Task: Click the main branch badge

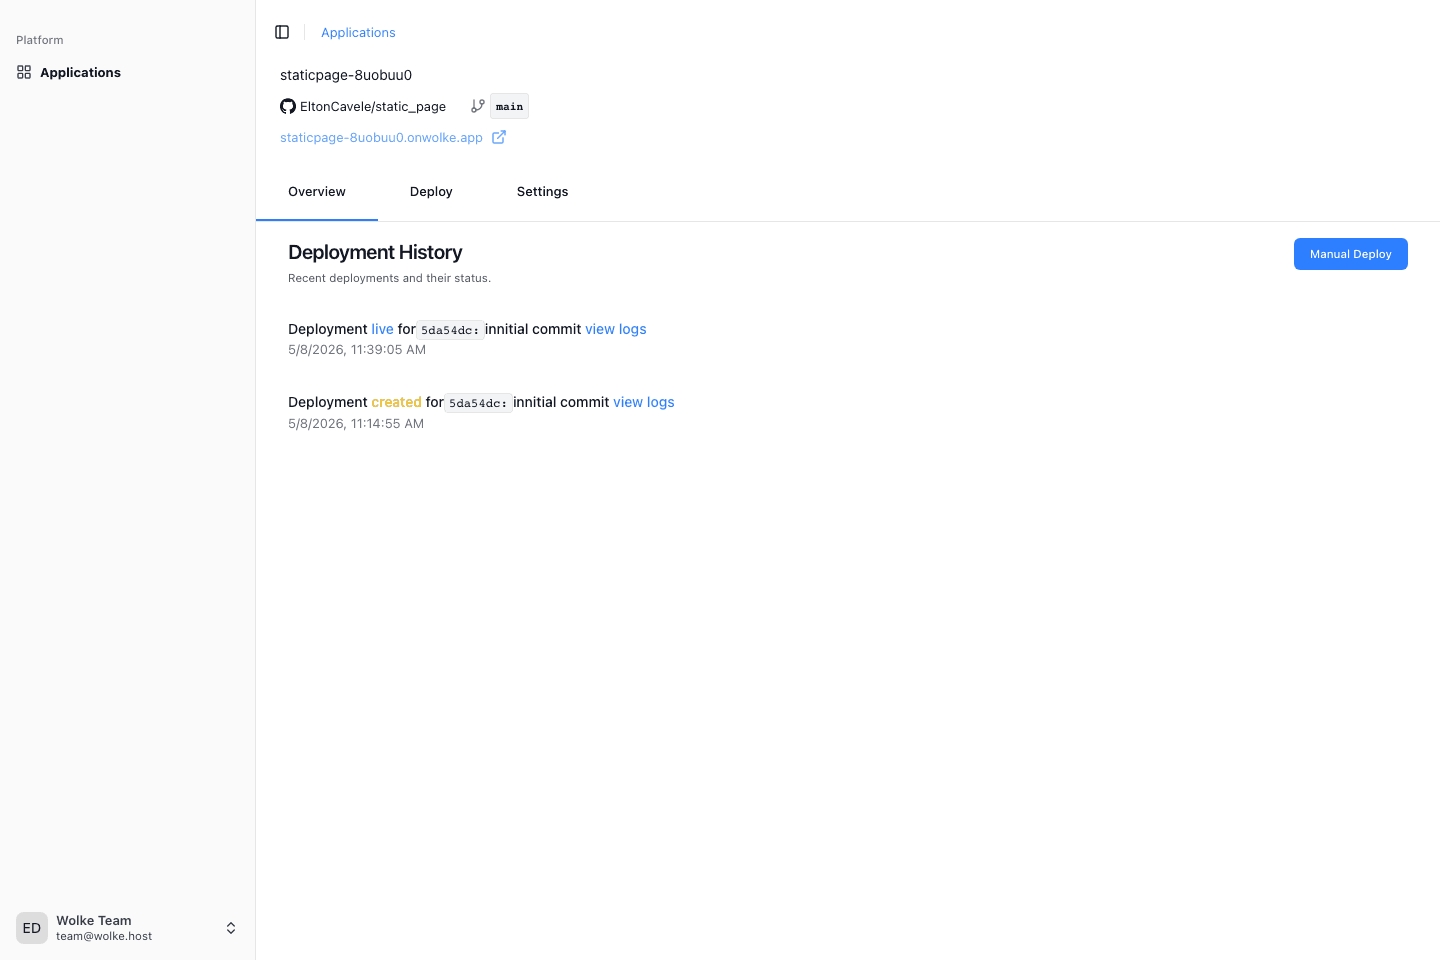Action: (509, 106)
